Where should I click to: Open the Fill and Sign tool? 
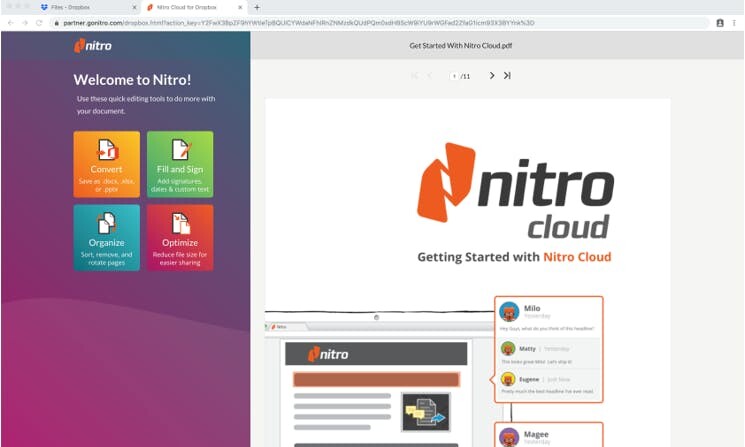click(180, 164)
